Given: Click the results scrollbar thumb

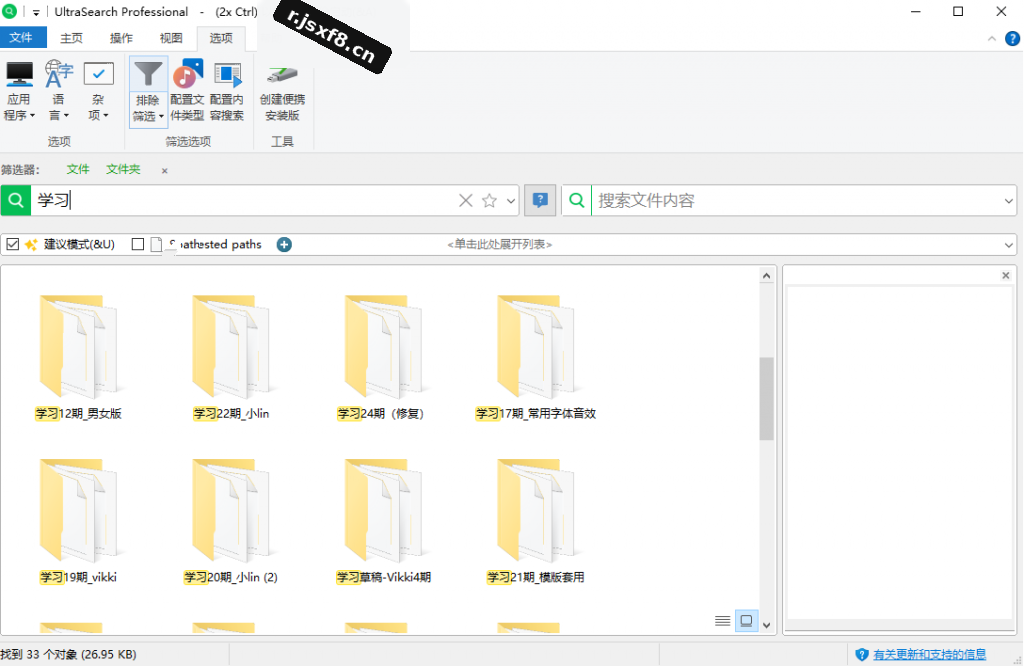Looking at the screenshot, I should click(x=767, y=398).
